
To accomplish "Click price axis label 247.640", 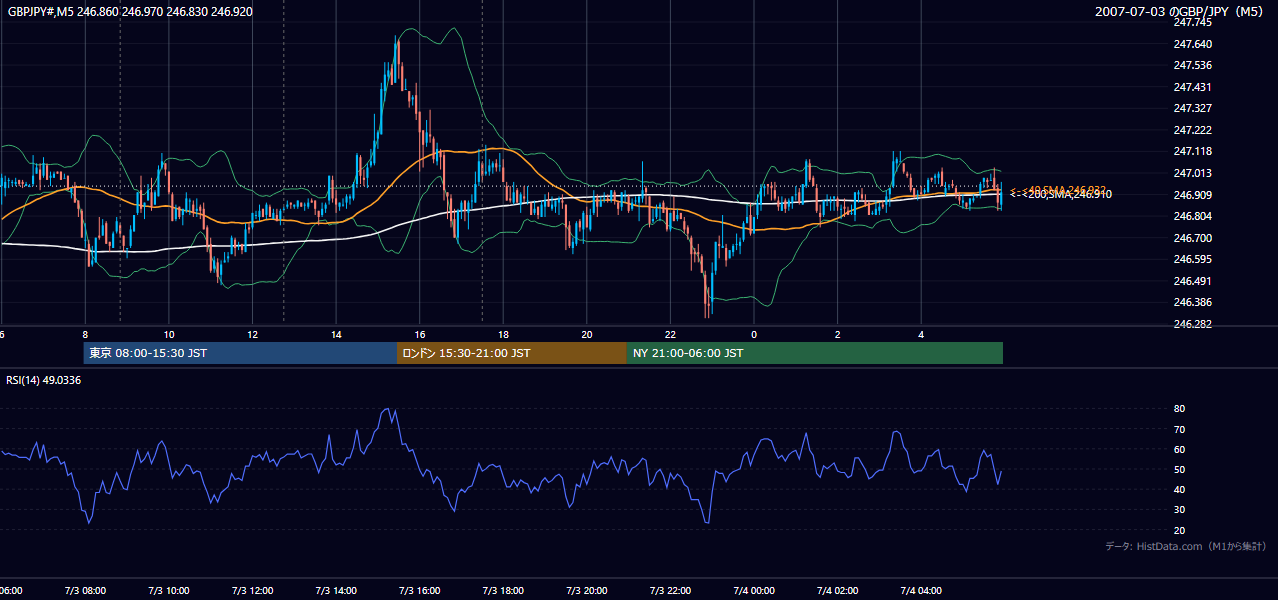I will [x=1192, y=44].
